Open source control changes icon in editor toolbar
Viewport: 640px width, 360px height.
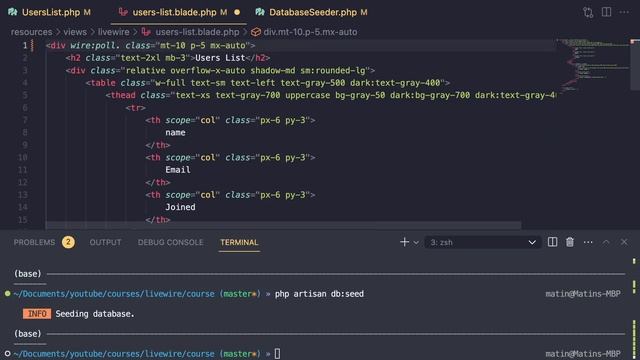(588, 12)
